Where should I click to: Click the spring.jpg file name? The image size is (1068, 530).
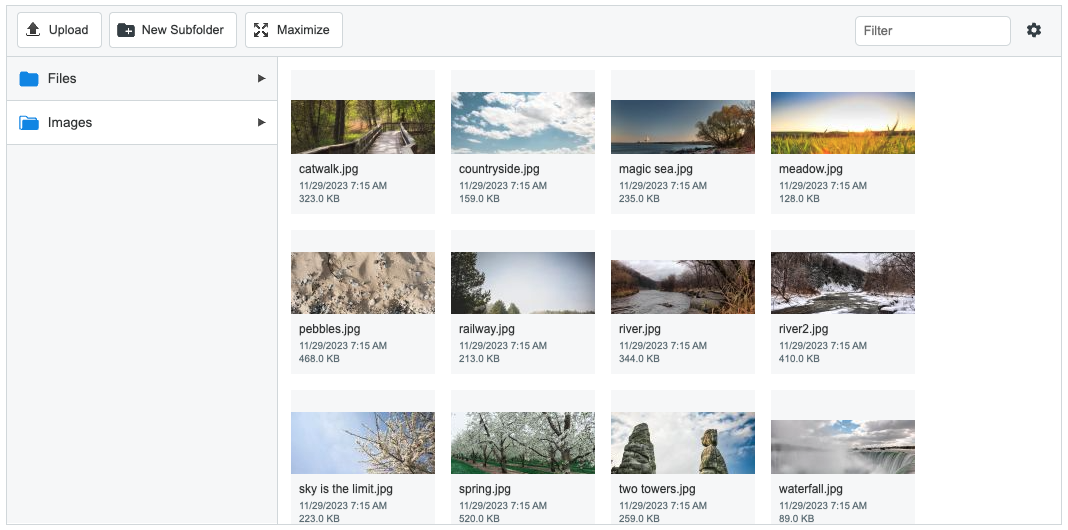(485, 489)
